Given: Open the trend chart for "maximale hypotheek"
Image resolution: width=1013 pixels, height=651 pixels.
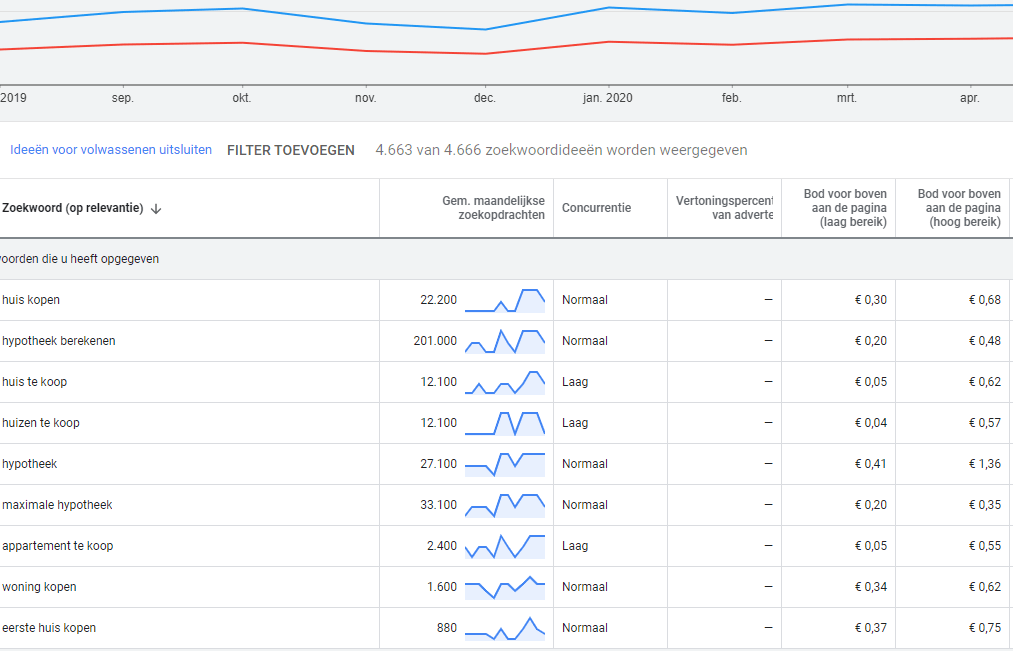Looking at the screenshot, I should [x=505, y=504].
